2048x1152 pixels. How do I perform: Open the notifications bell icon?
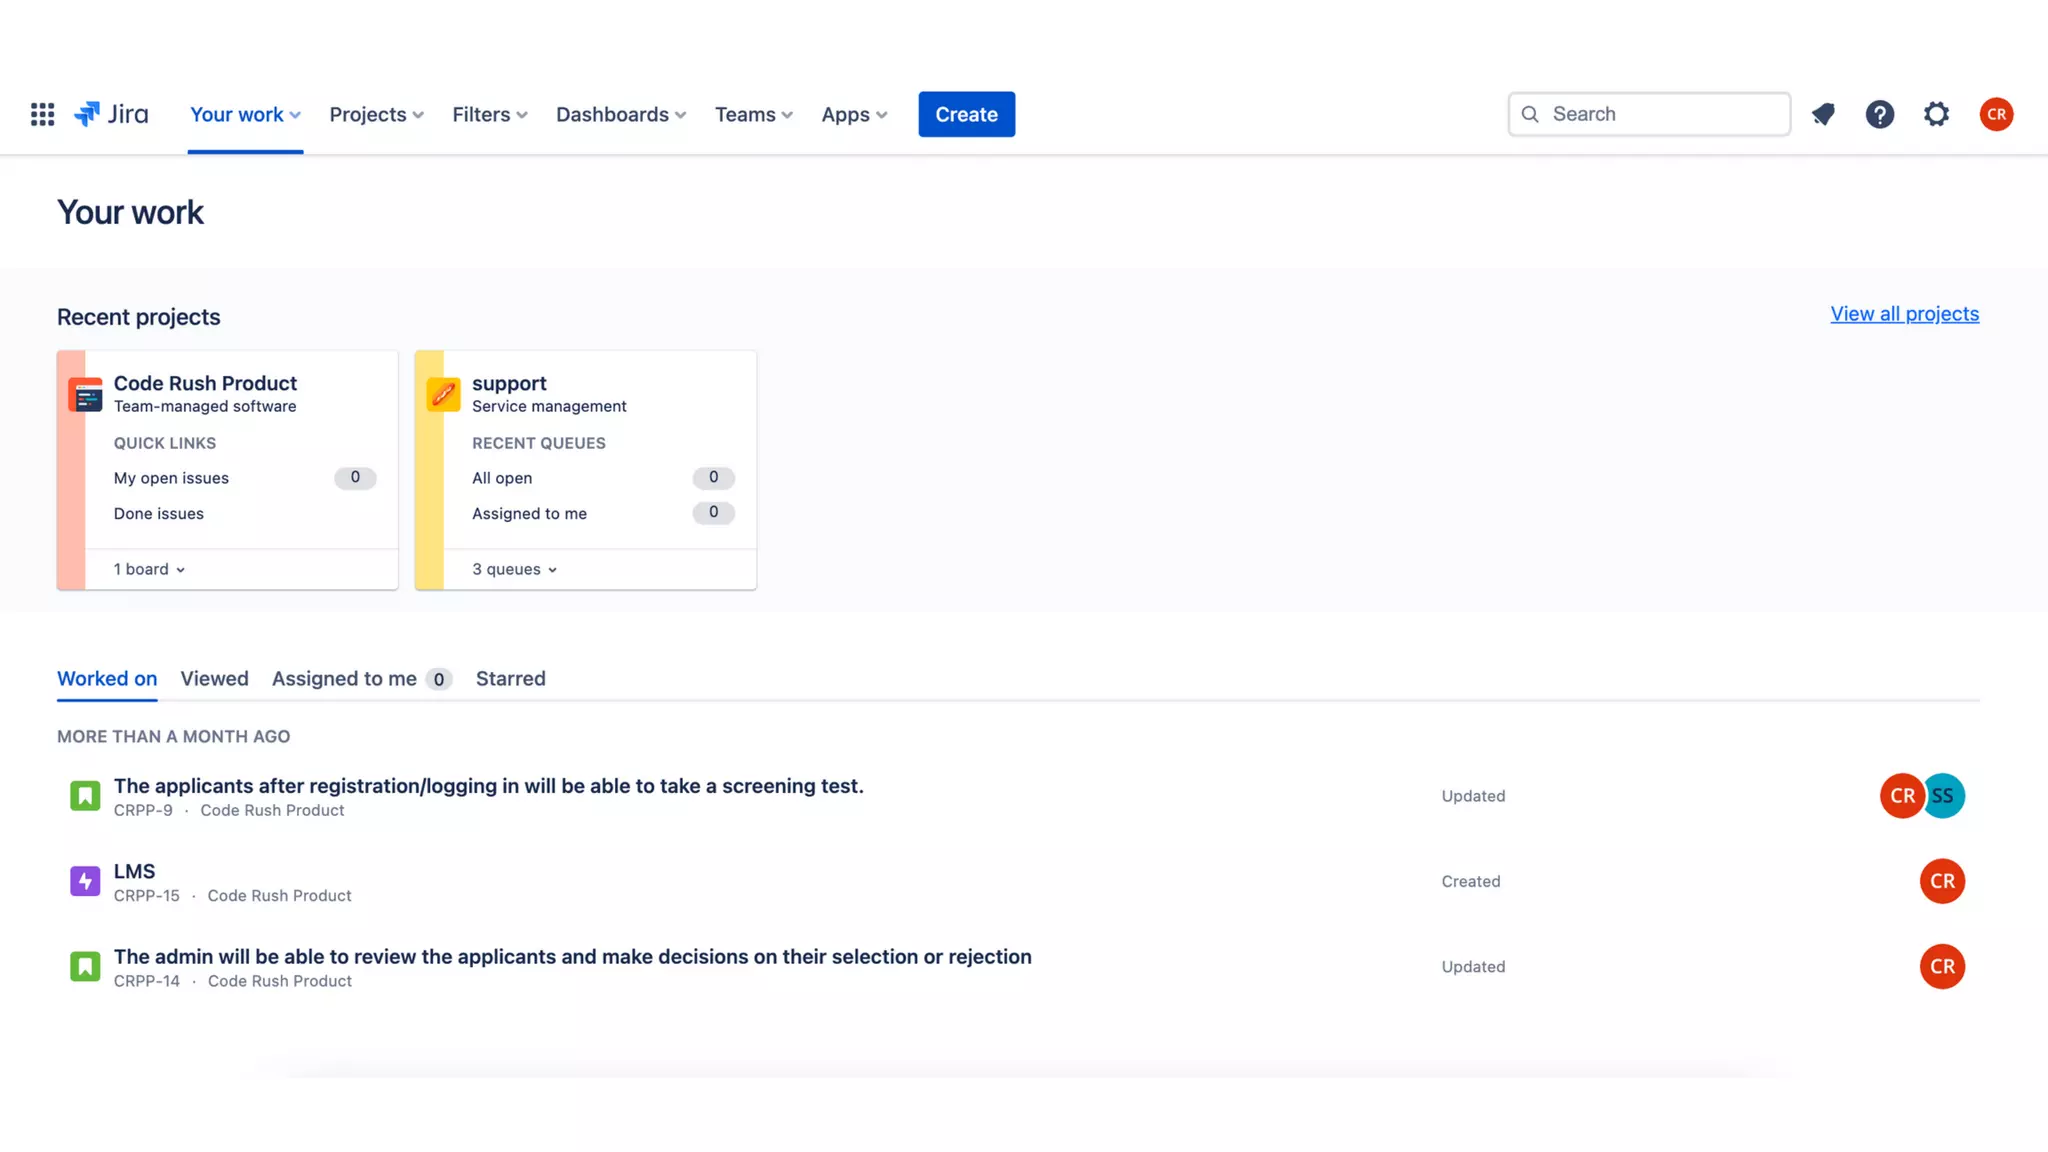[x=1823, y=114]
